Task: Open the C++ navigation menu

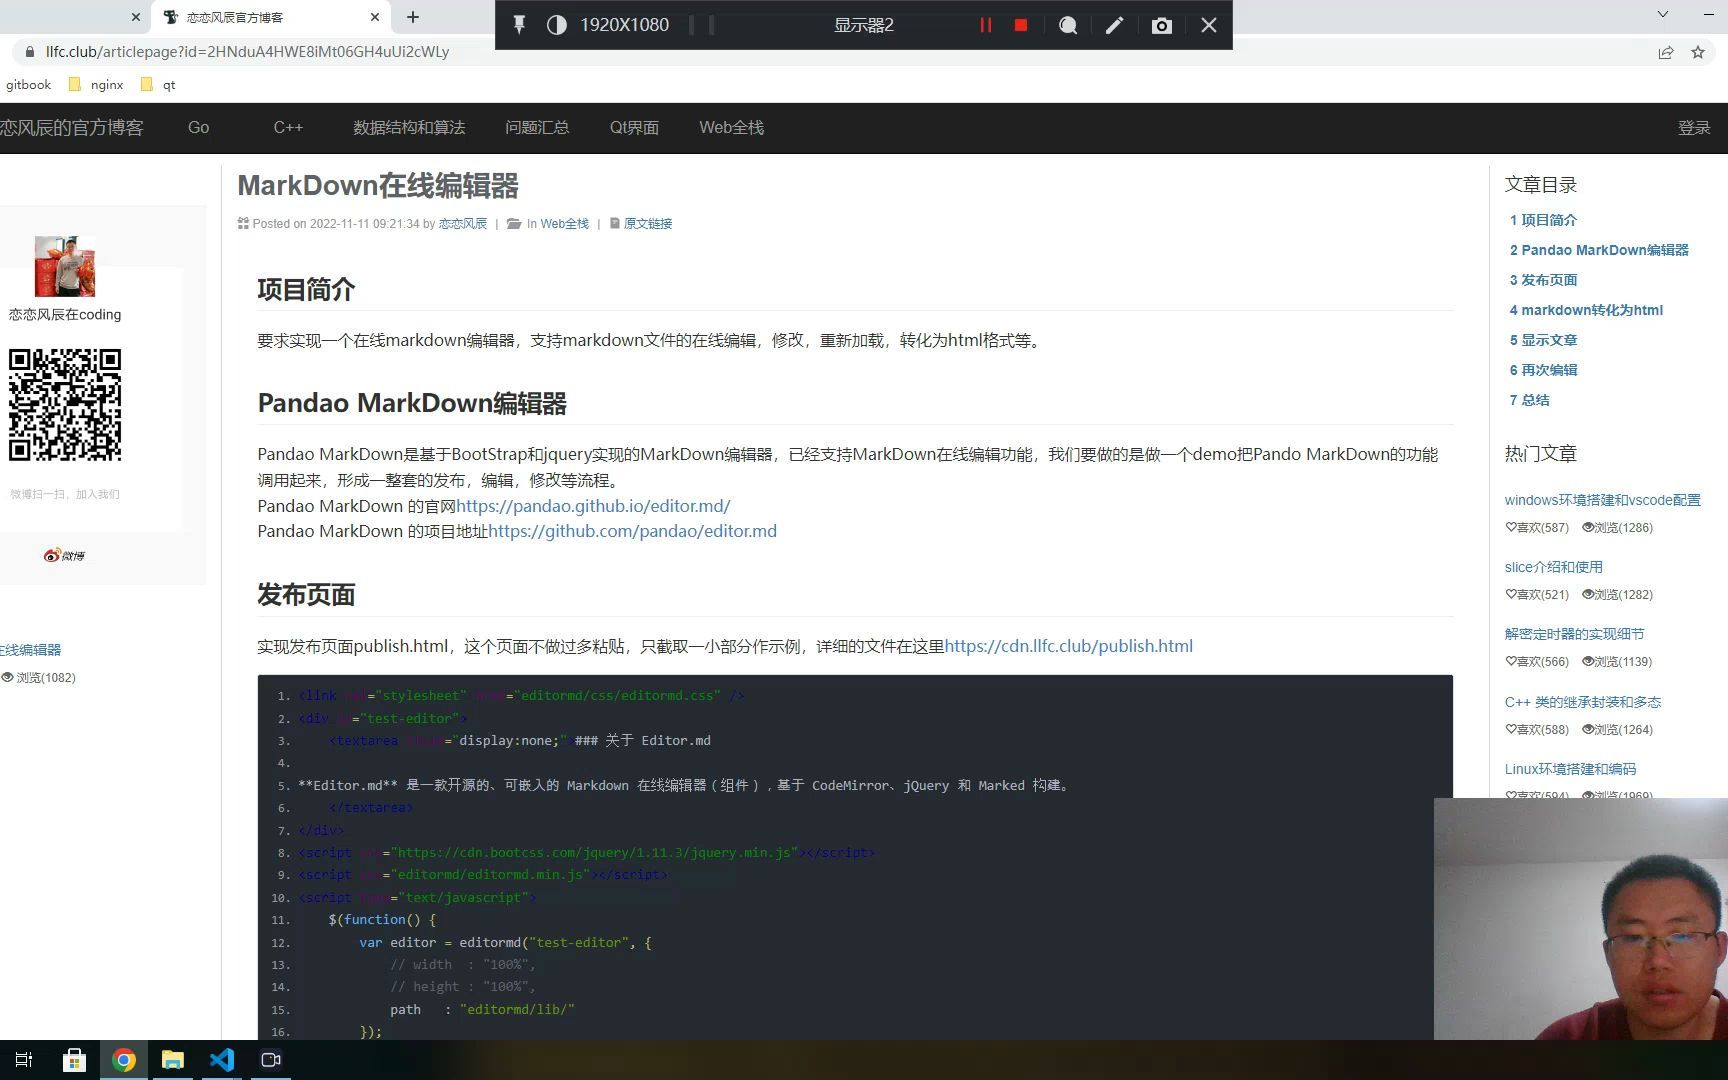Action: 288,128
